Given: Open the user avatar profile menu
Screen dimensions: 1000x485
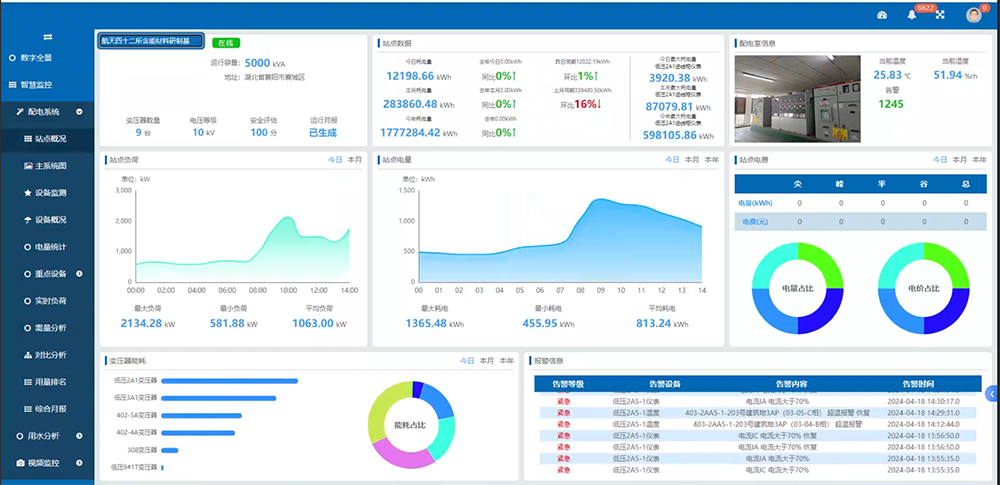Looking at the screenshot, I should 973,15.
